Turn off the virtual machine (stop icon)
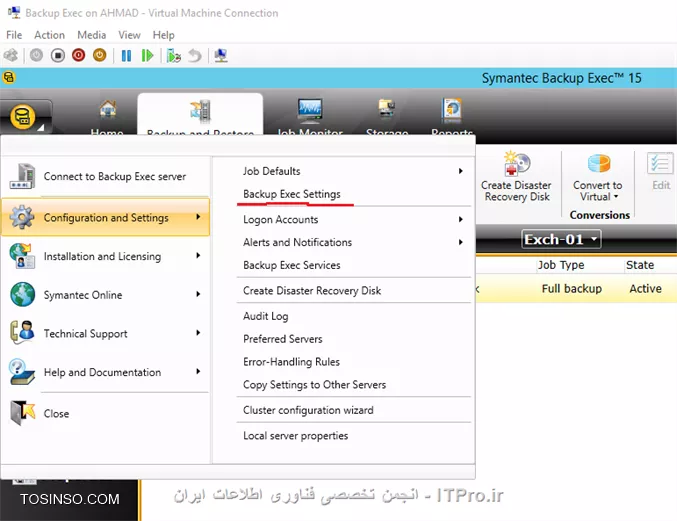The height and width of the screenshot is (521, 677). pyautogui.click(x=57, y=55)
